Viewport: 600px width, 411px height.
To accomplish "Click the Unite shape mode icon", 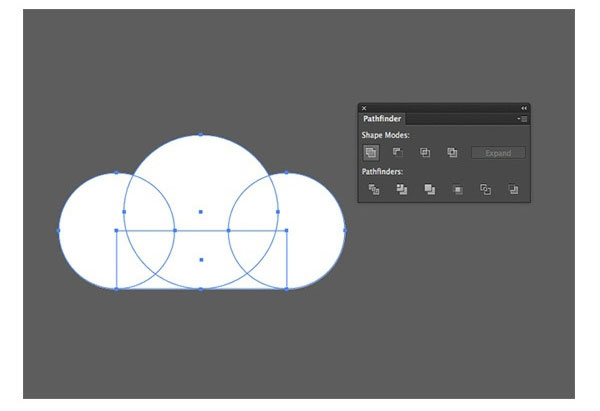I will (370, 153).
